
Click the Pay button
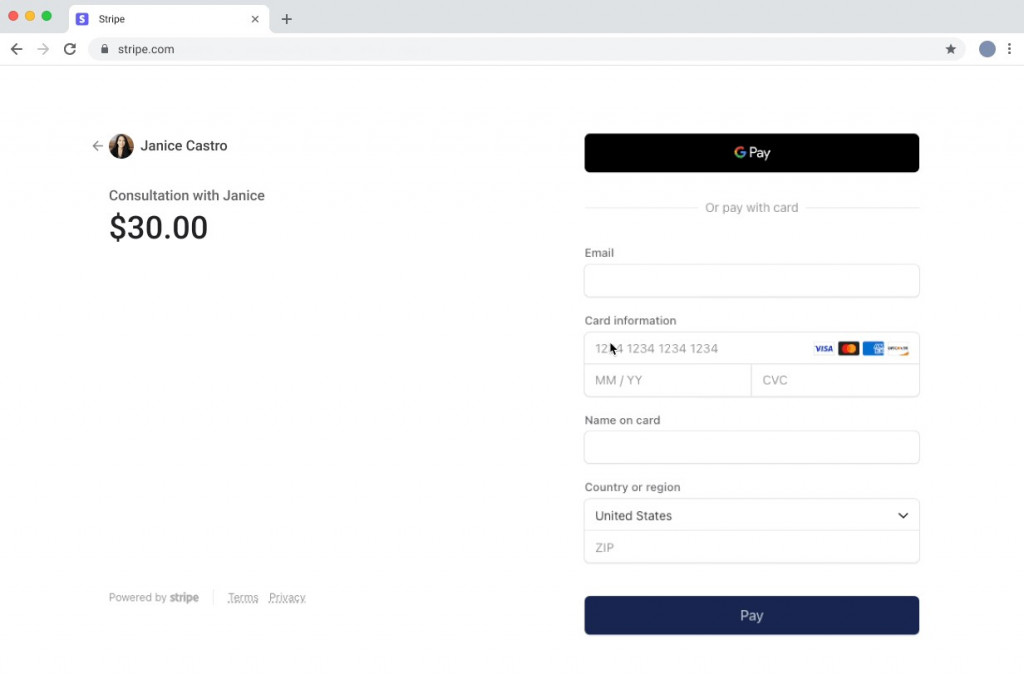(751, 615)
